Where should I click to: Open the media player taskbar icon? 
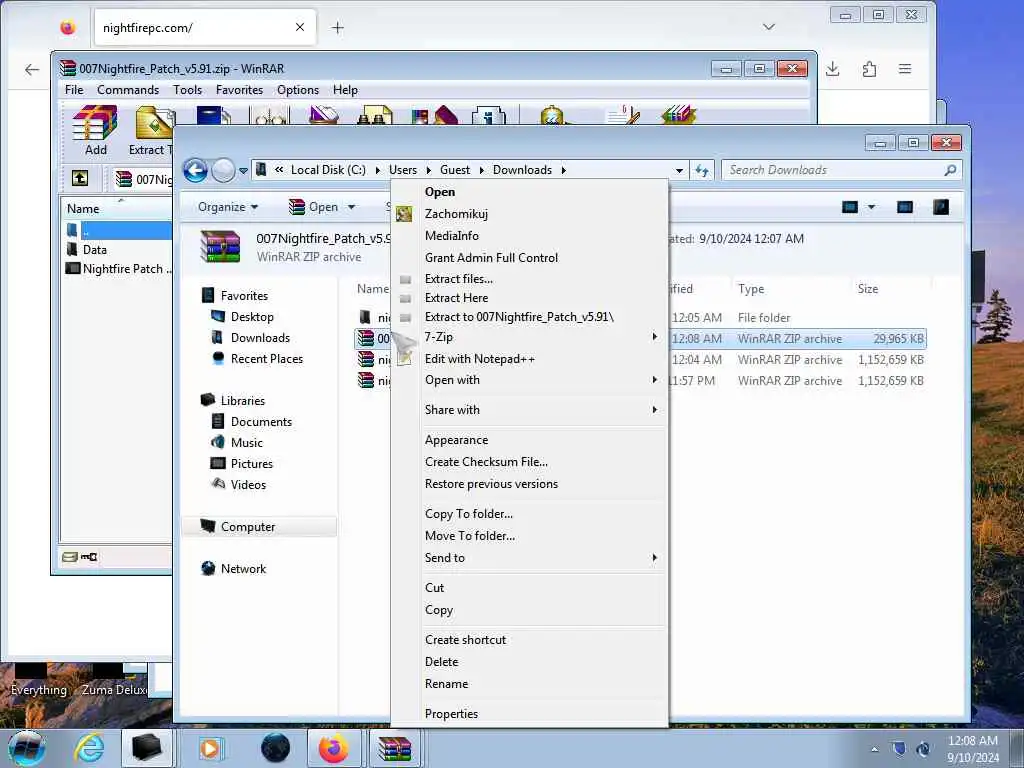(210, 748)
